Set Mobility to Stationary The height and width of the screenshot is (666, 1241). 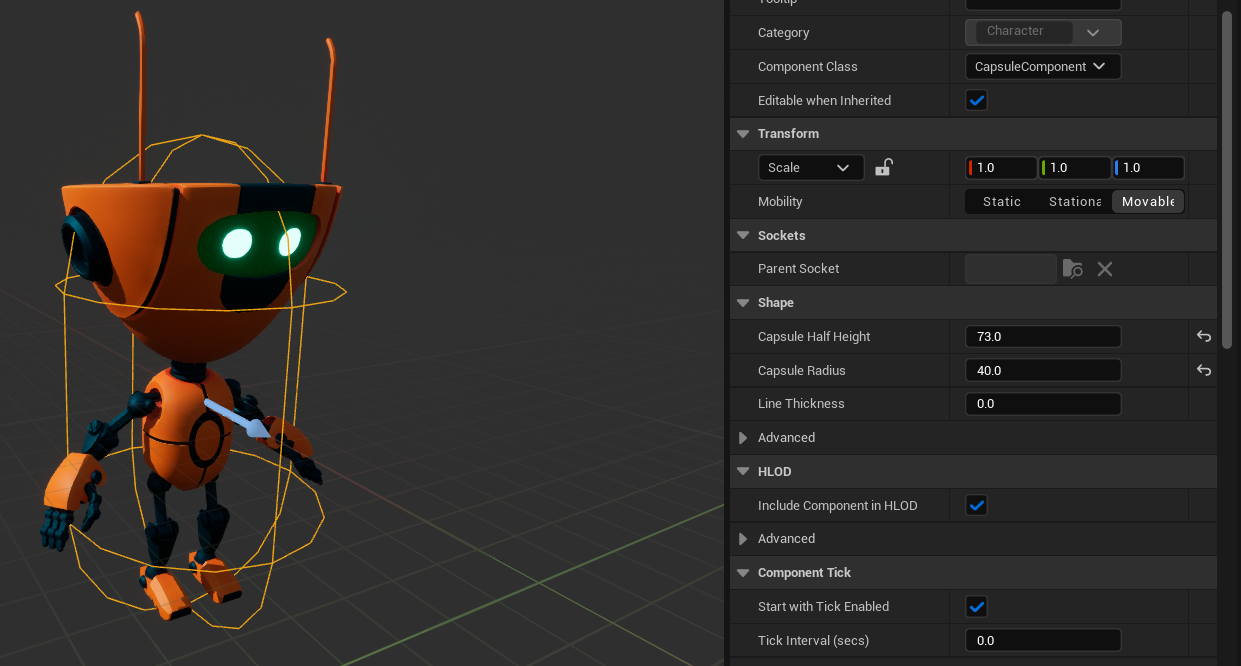pos(1075,201)
